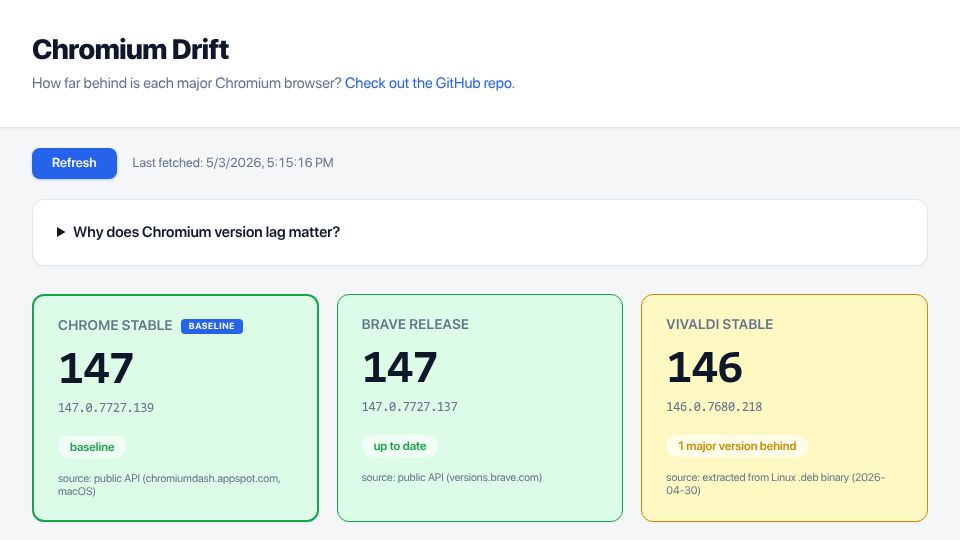This screenshot has width=960, height=540.
Task: Click the subtitle 'How far behind' text
Action: click(187, 83)
